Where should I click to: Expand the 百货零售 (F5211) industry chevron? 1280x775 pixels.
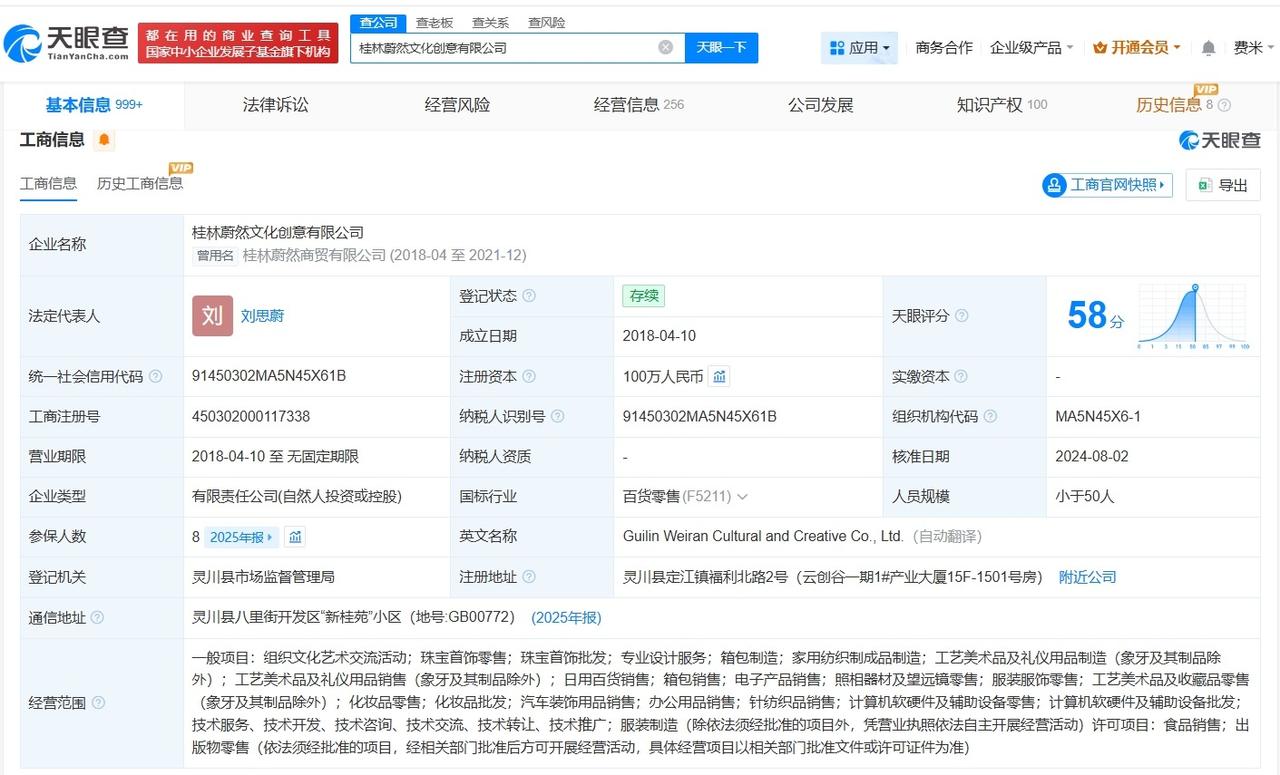[742, 497]
